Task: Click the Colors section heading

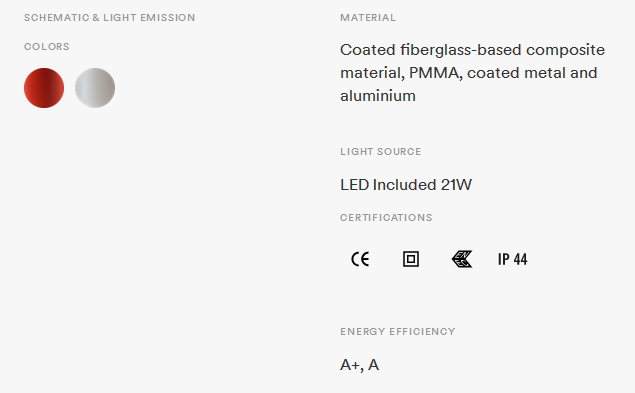Action: pos(47,47)
